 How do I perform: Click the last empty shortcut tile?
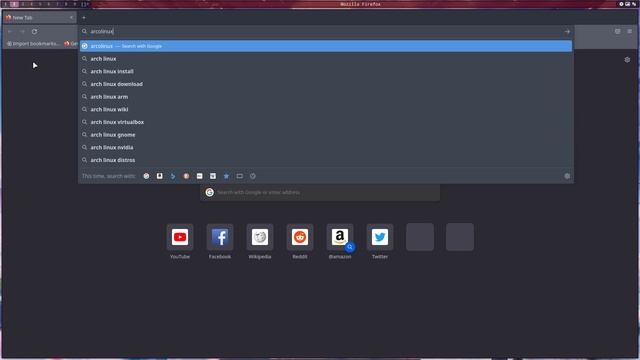[x=460, y=237]
